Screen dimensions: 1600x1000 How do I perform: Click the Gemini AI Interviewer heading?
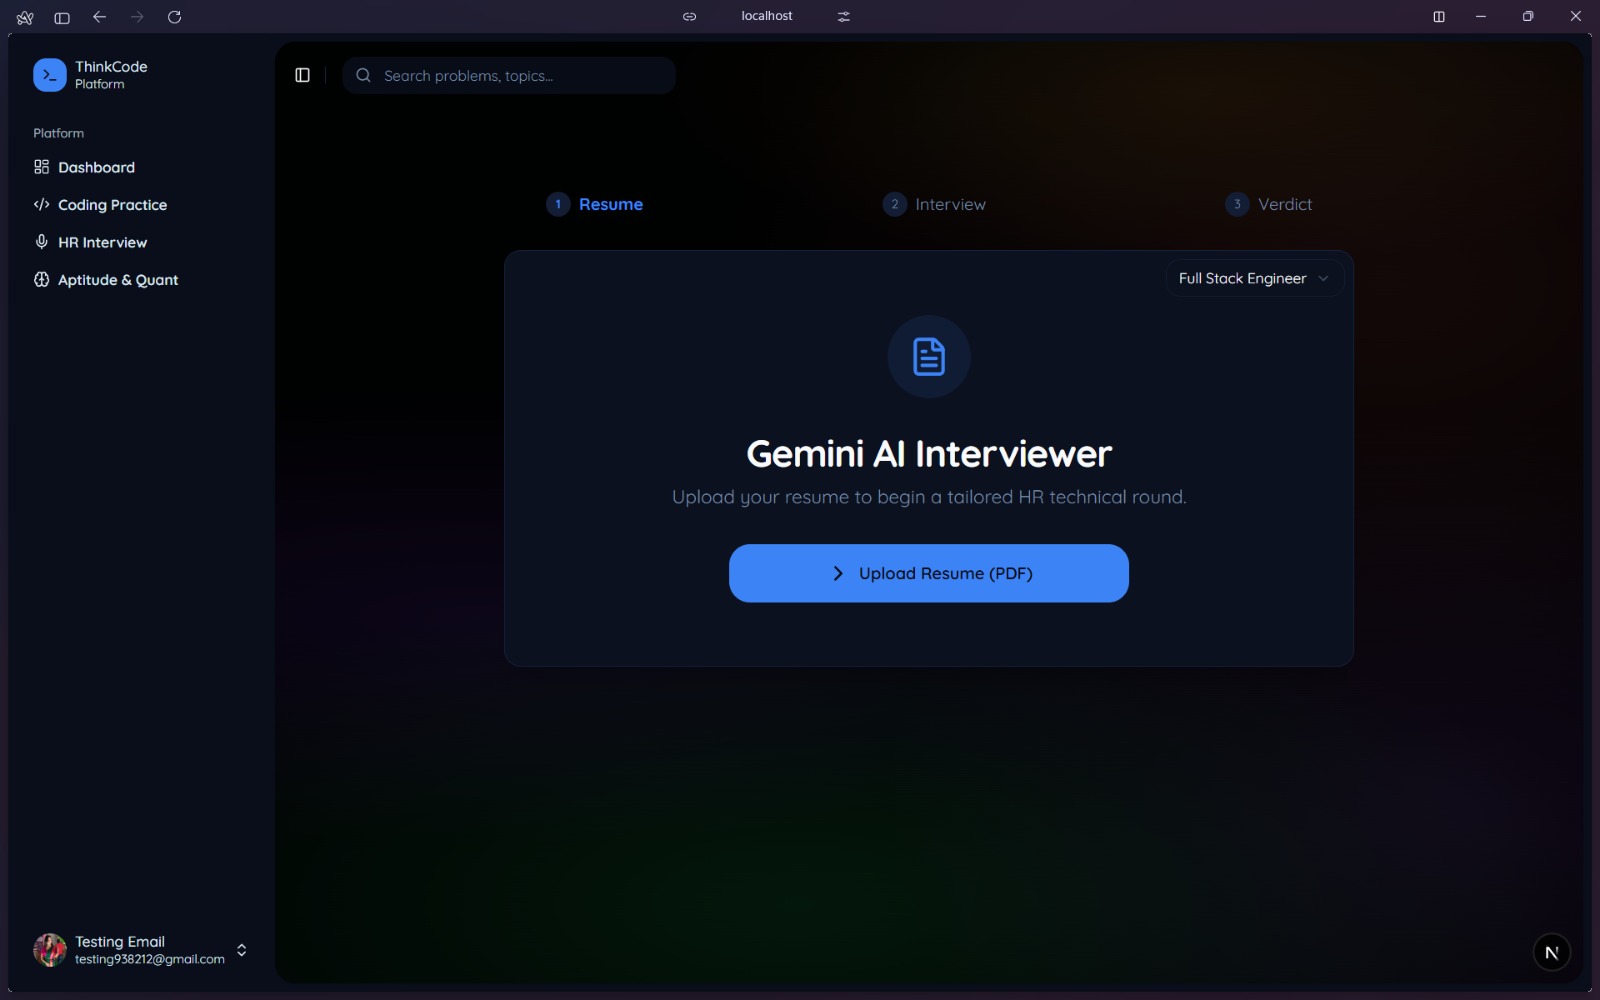929,454
